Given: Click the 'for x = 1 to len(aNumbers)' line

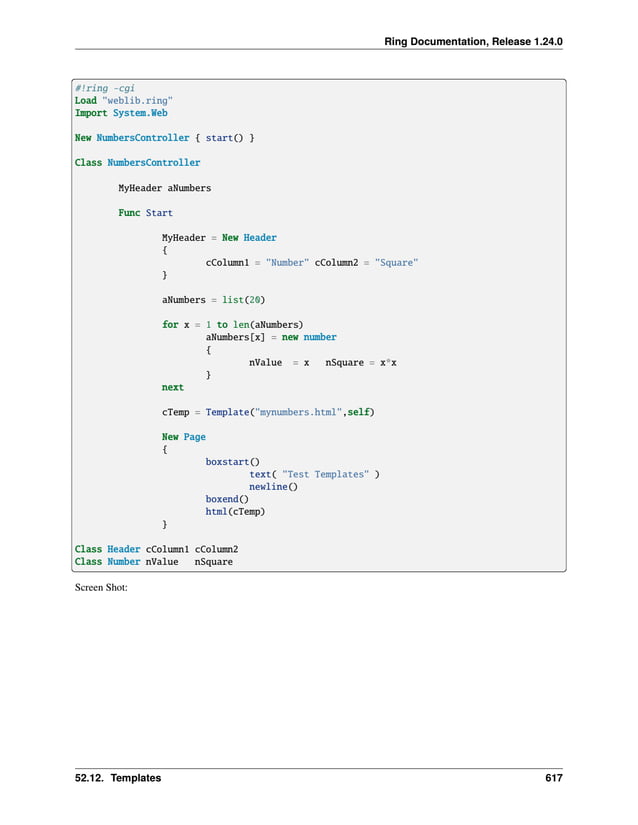Looking at the screenshot, I should (x=232, y=325).
